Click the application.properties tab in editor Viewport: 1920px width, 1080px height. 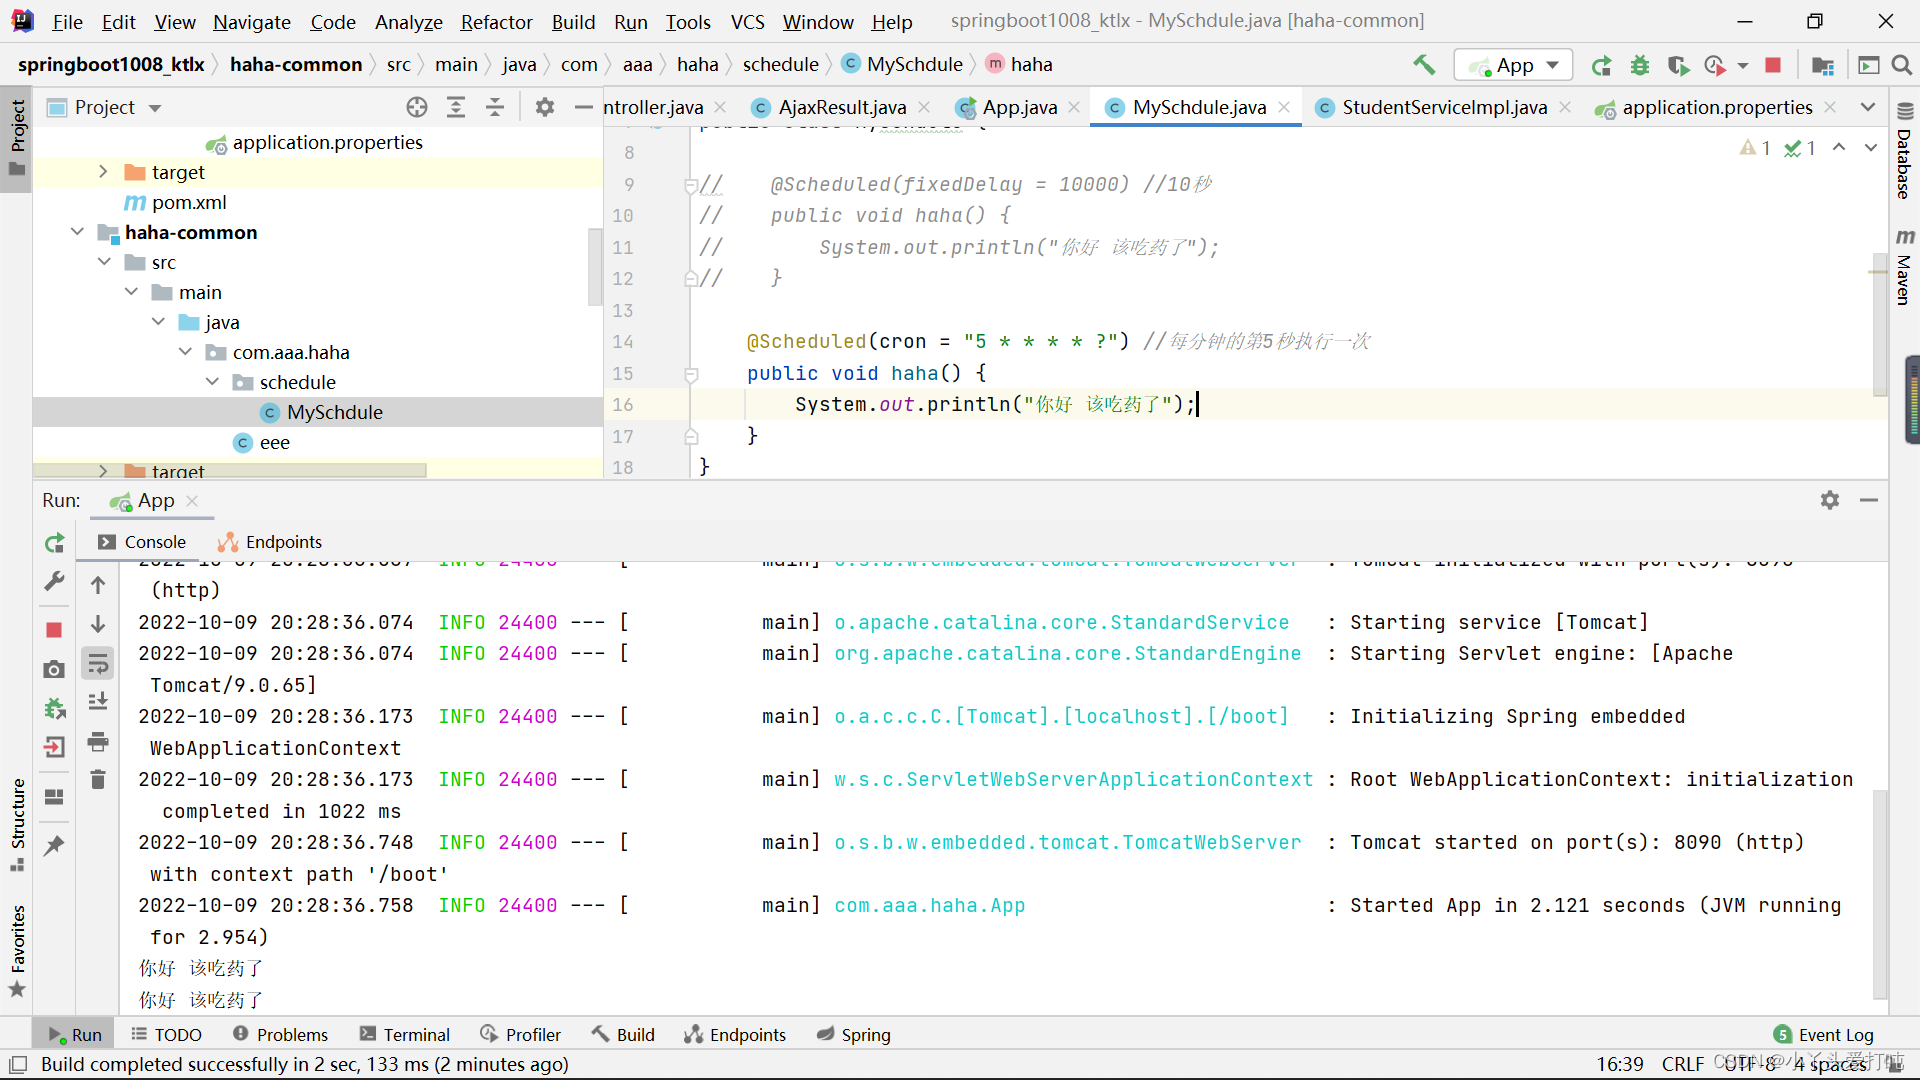[x=1710, y=107]
